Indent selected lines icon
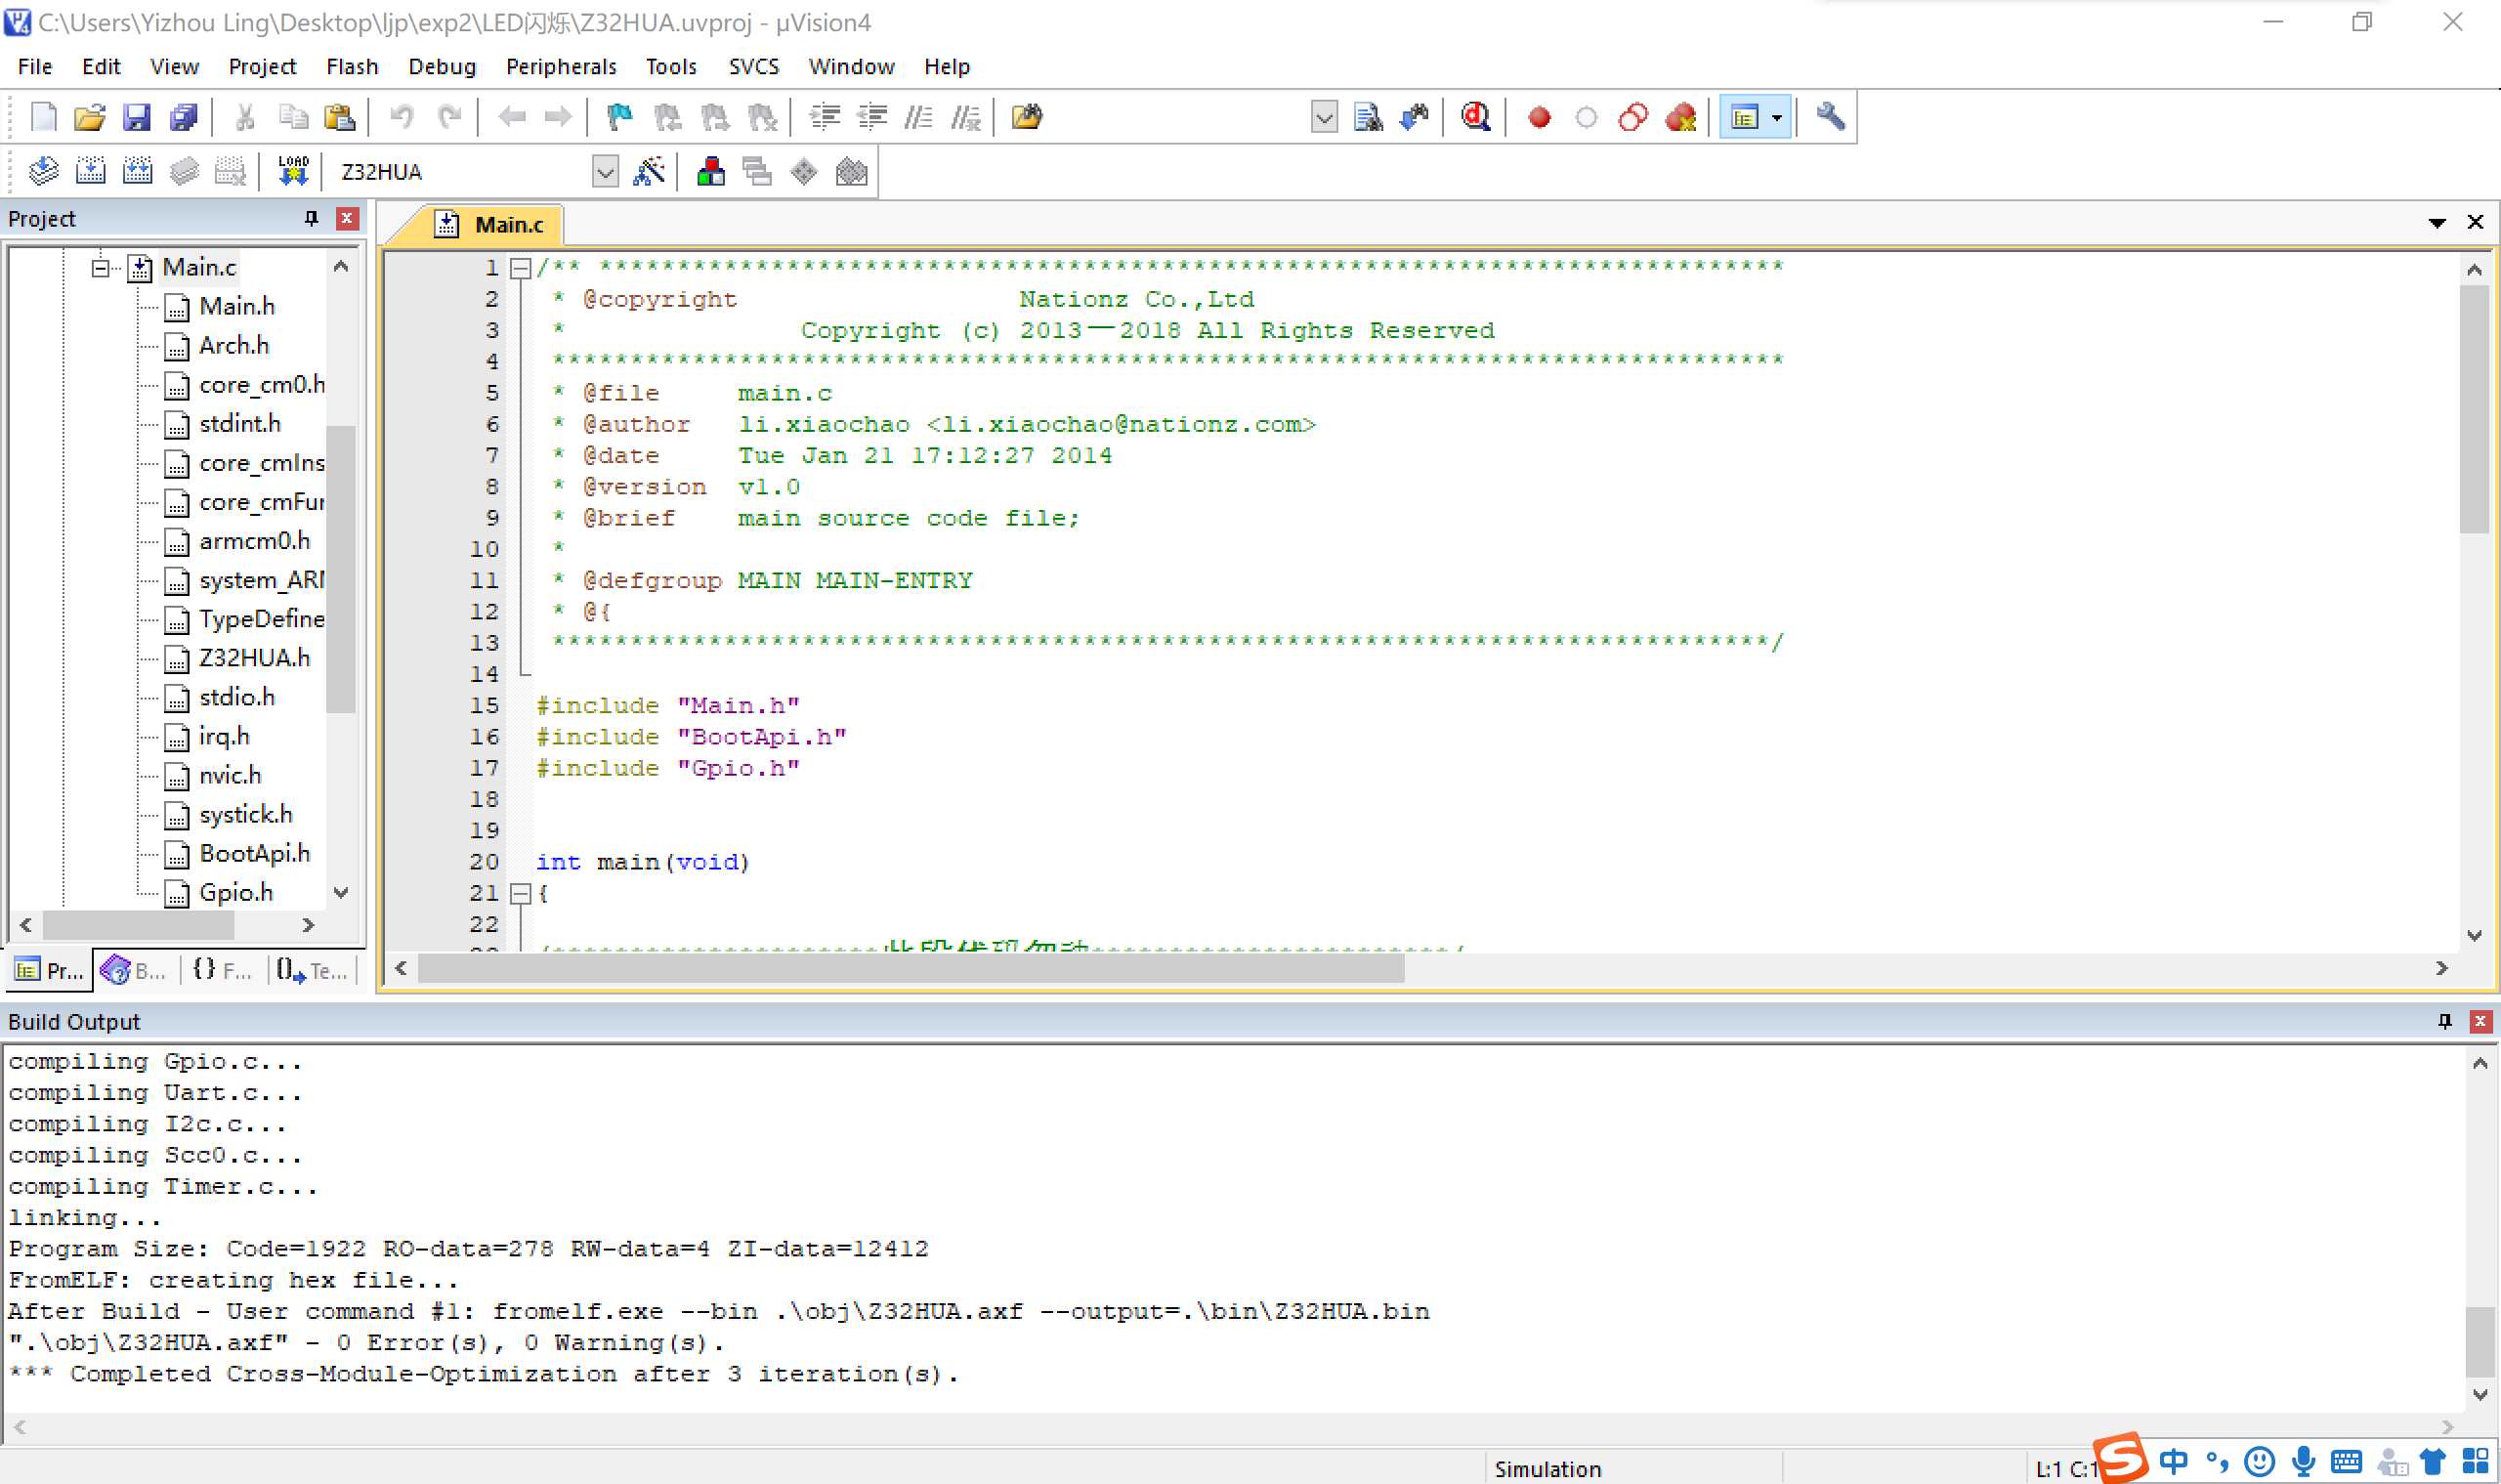The width and height of the screenshot is (2501, 1484). click(x=825, y=118)
